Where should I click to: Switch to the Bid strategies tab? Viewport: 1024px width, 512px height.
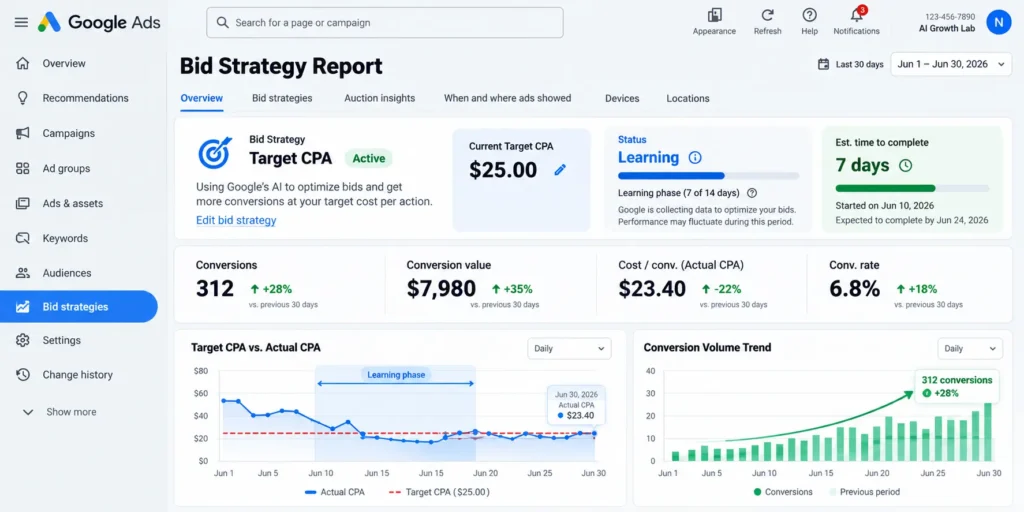282,98
